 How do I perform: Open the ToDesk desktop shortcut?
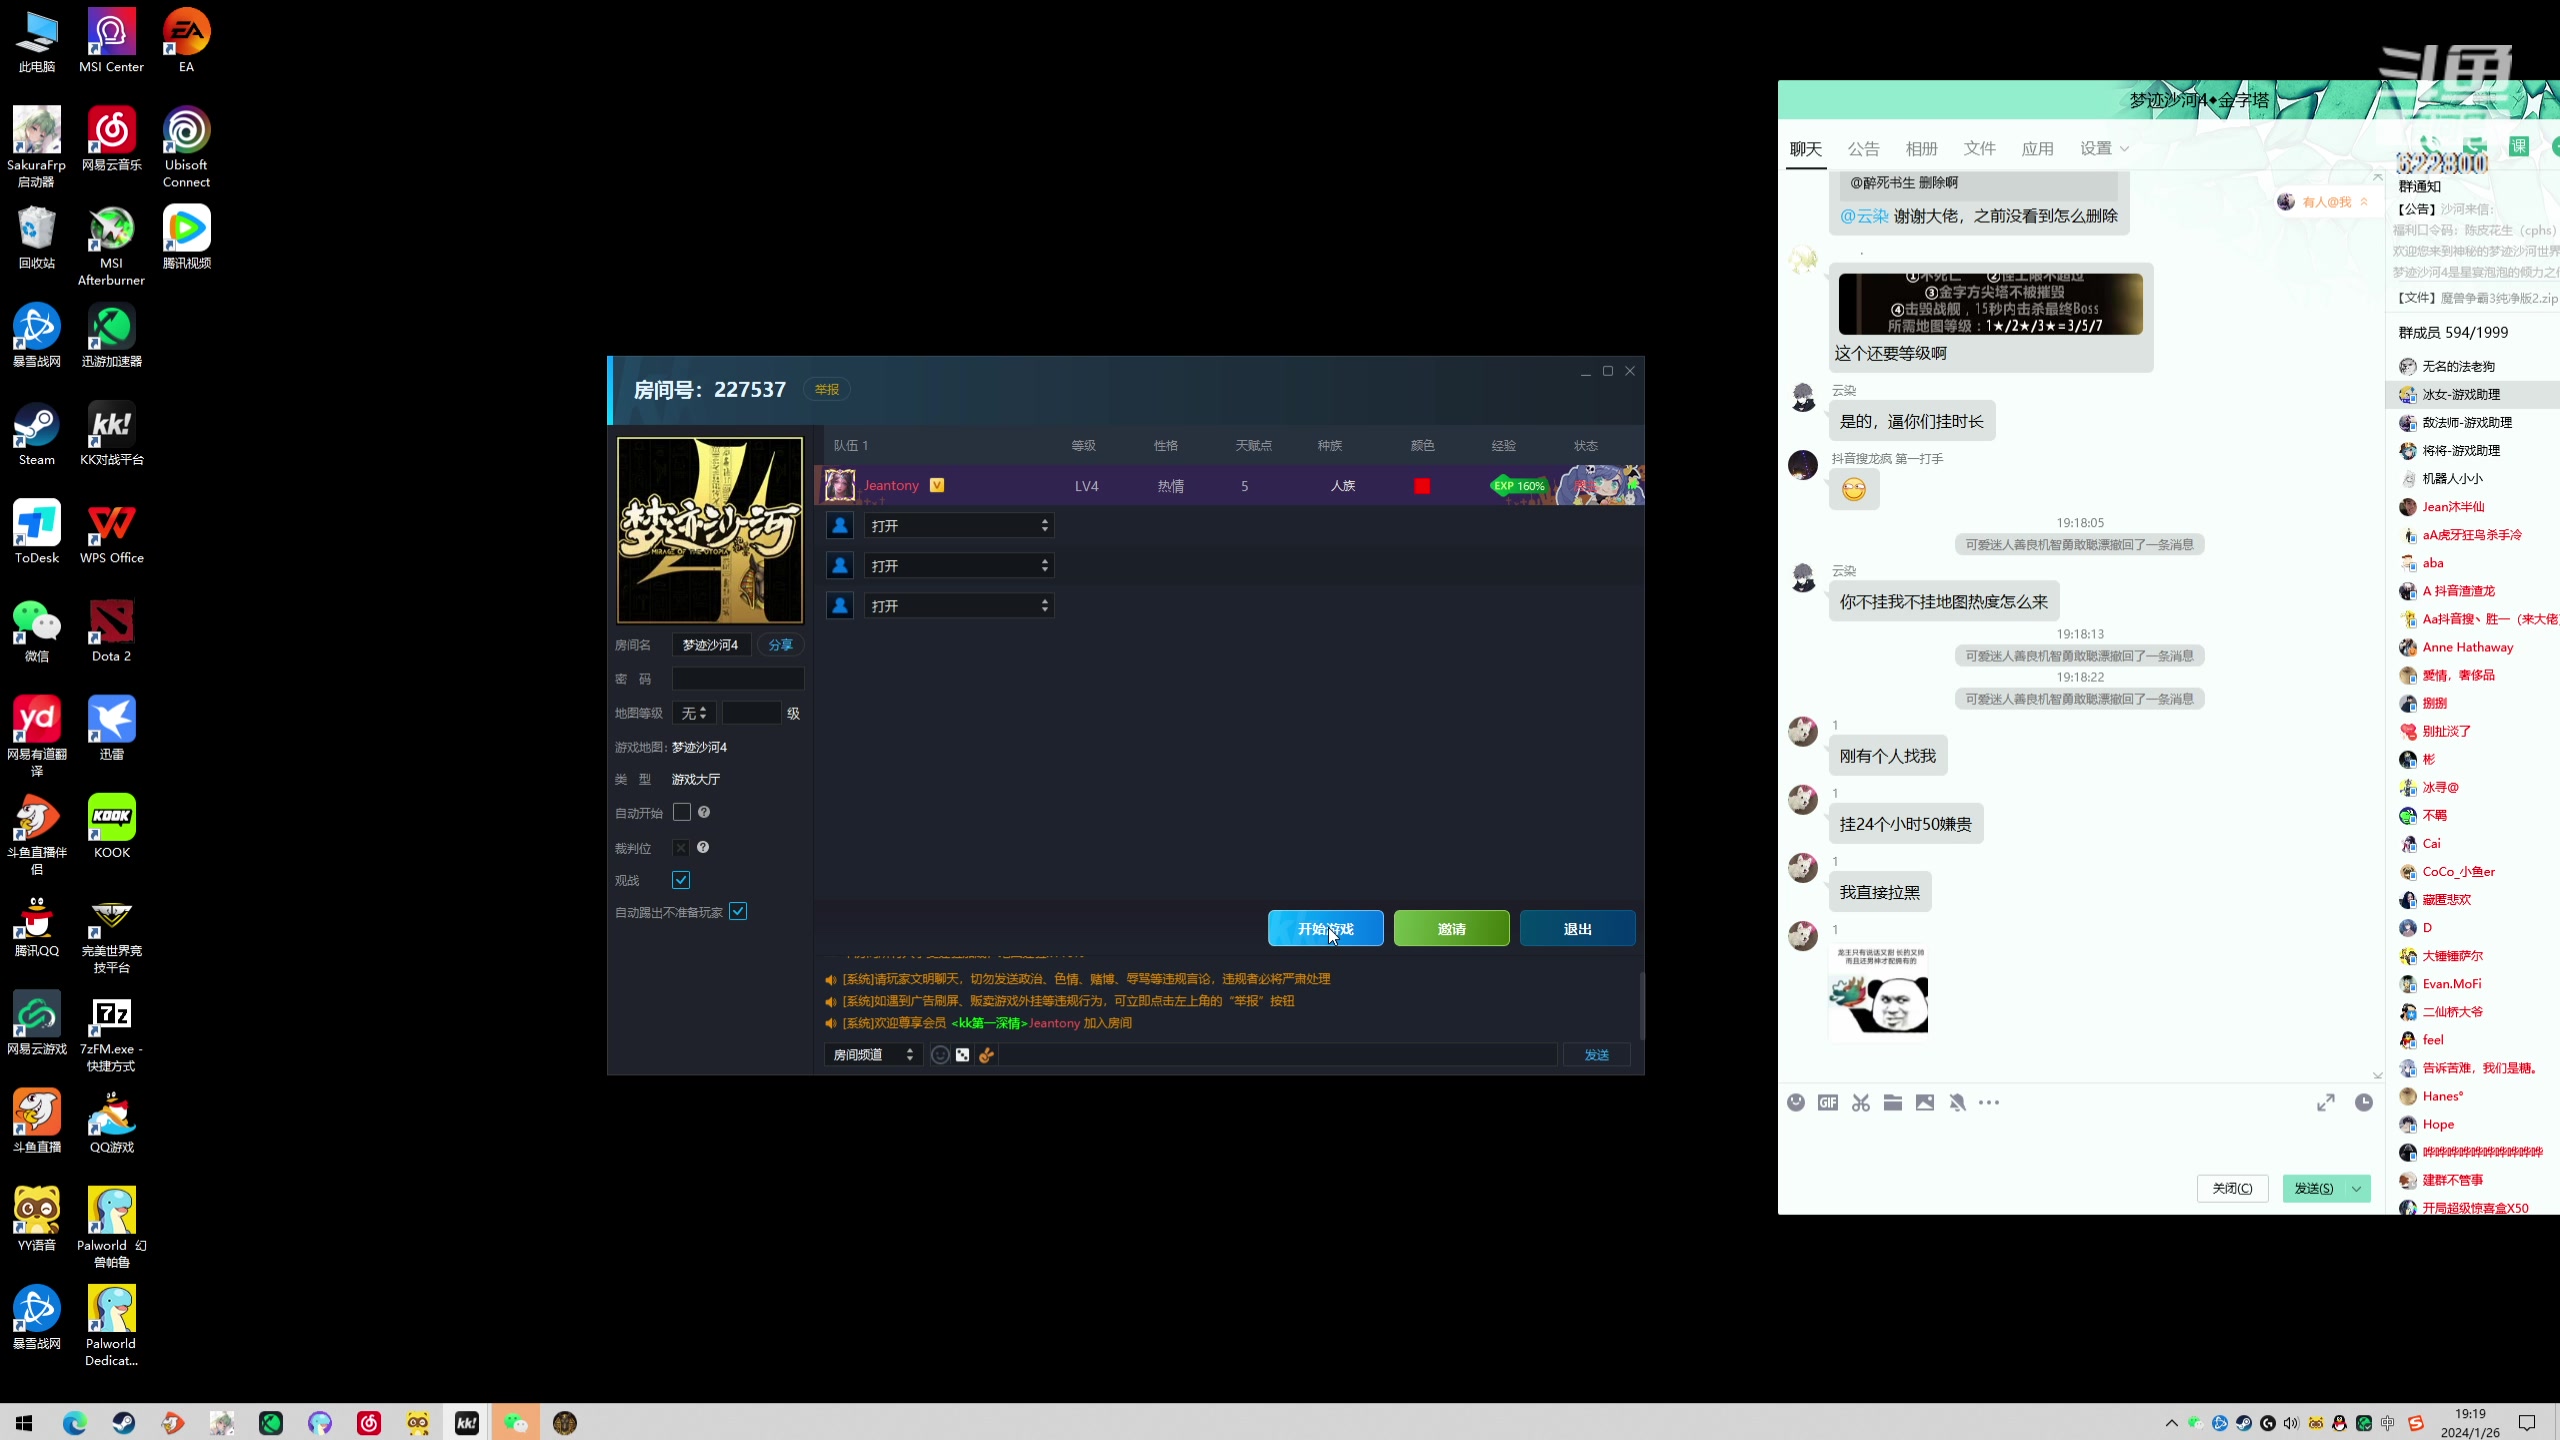(37, 532)
